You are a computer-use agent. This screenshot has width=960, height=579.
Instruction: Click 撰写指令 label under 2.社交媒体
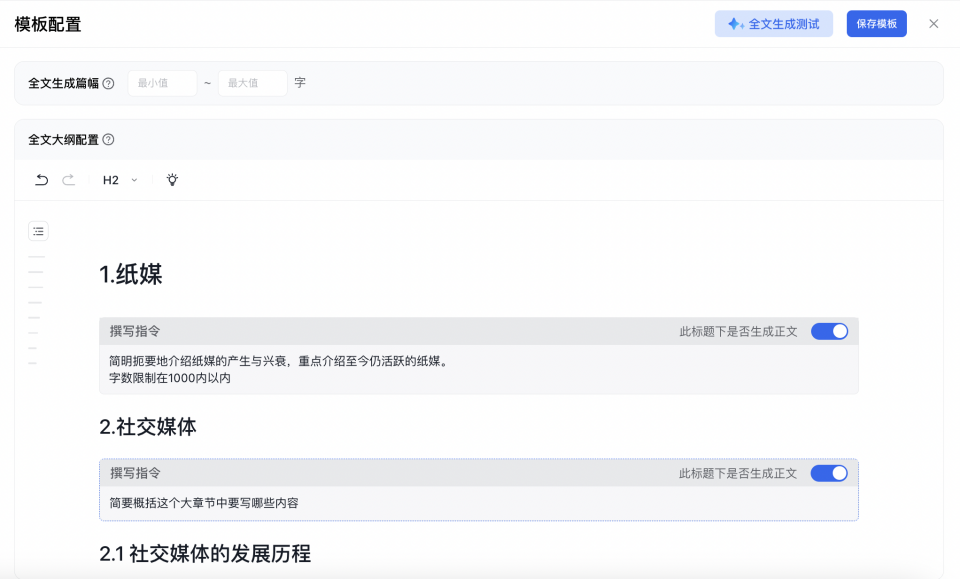coord(135,473)
